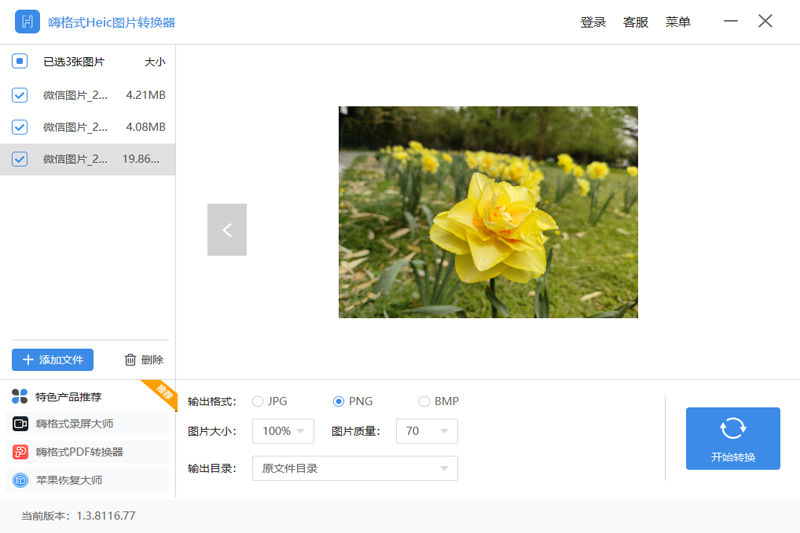Click the daffodil preview image
The image size is (800, 533).
pos(488,212)
